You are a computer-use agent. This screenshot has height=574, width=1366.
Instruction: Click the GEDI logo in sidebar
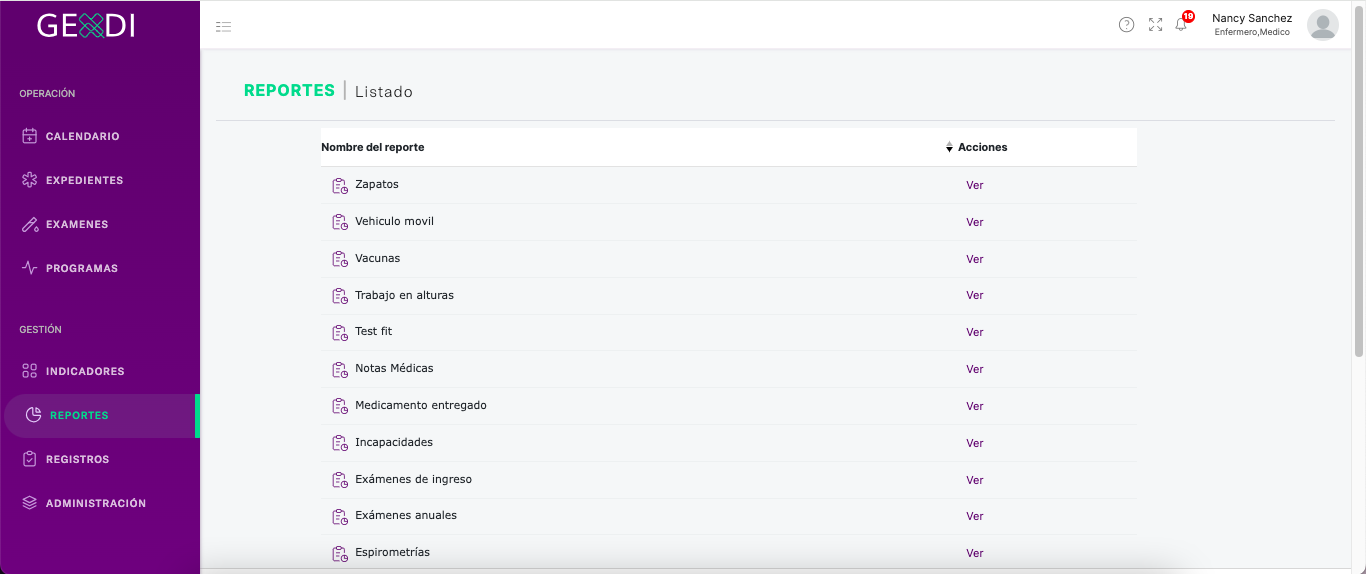point(86,25)
